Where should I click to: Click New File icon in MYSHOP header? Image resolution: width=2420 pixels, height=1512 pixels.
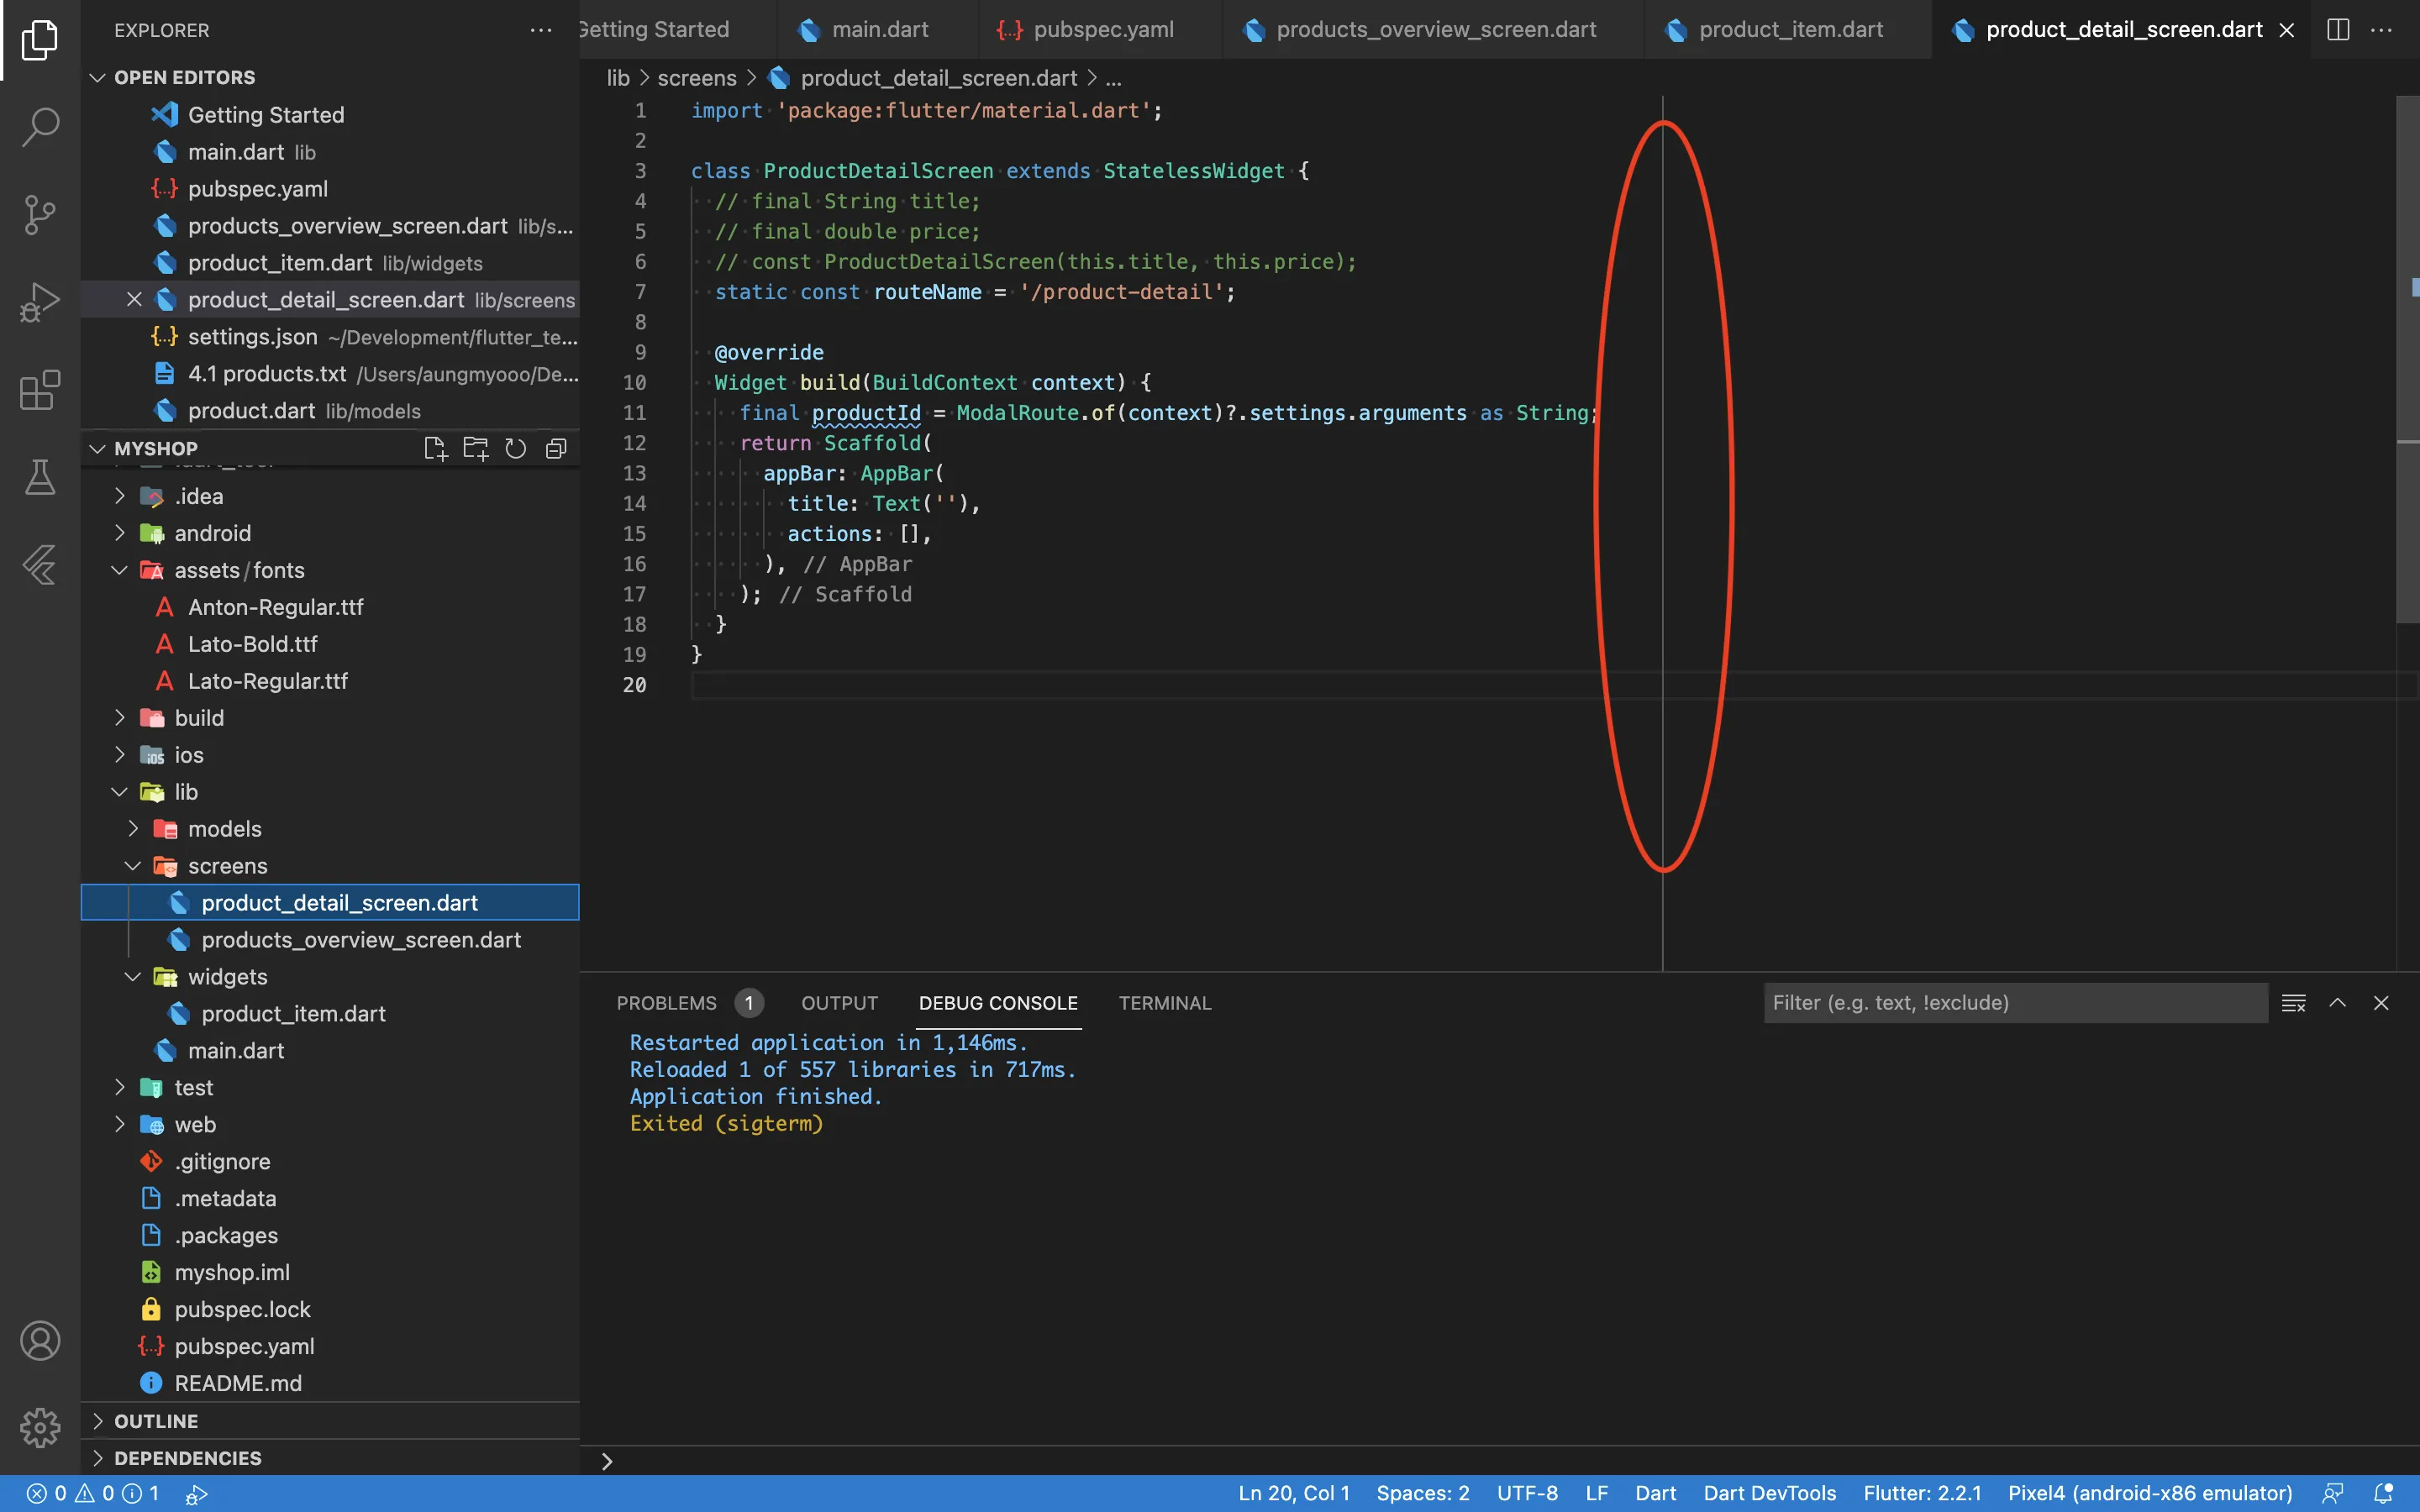(x=435, y=449)
